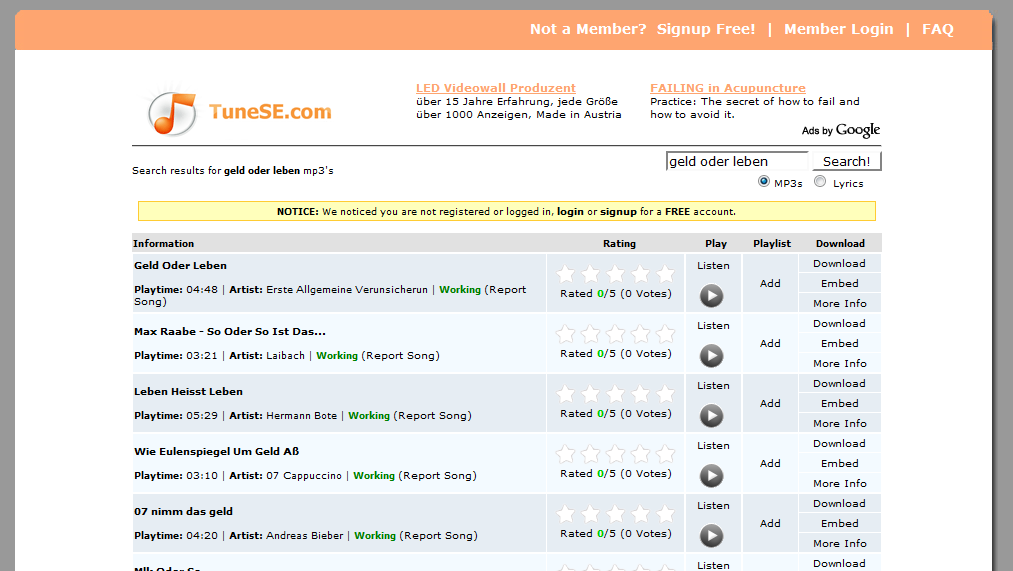Rate Leben Heisst Leben one star
Image resolution: width=1013 pixels, height=571 pixels.
565,394
